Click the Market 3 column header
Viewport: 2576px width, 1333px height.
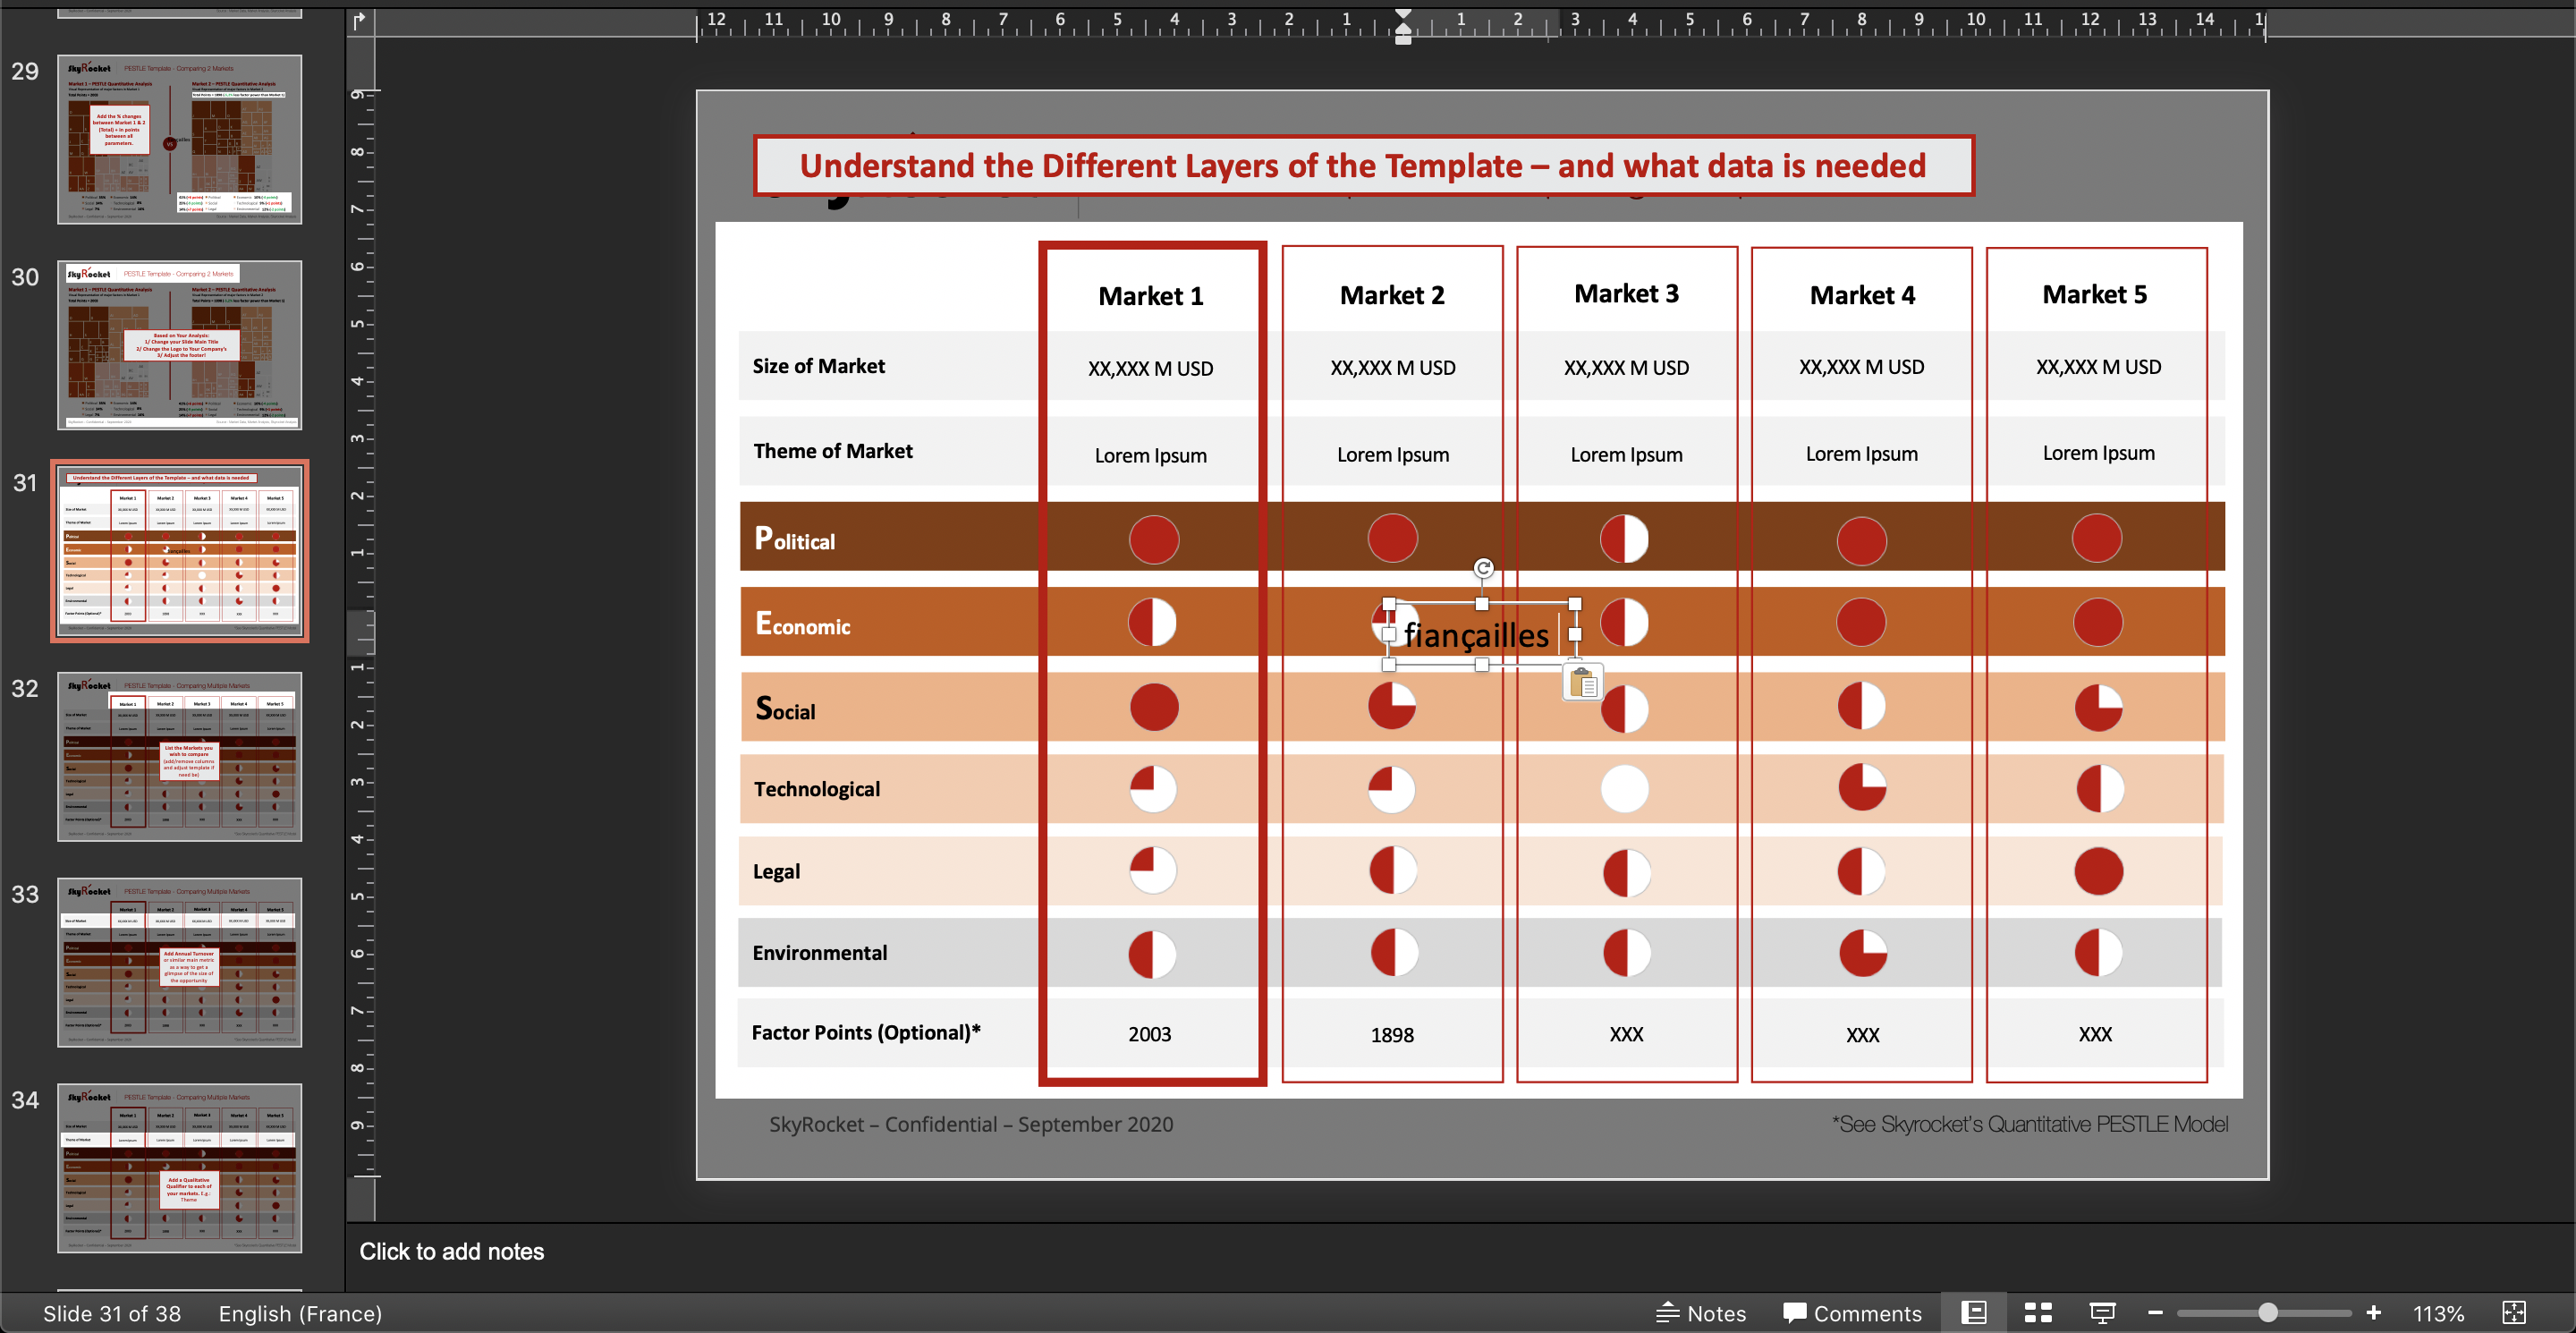tap(1626, 294)
